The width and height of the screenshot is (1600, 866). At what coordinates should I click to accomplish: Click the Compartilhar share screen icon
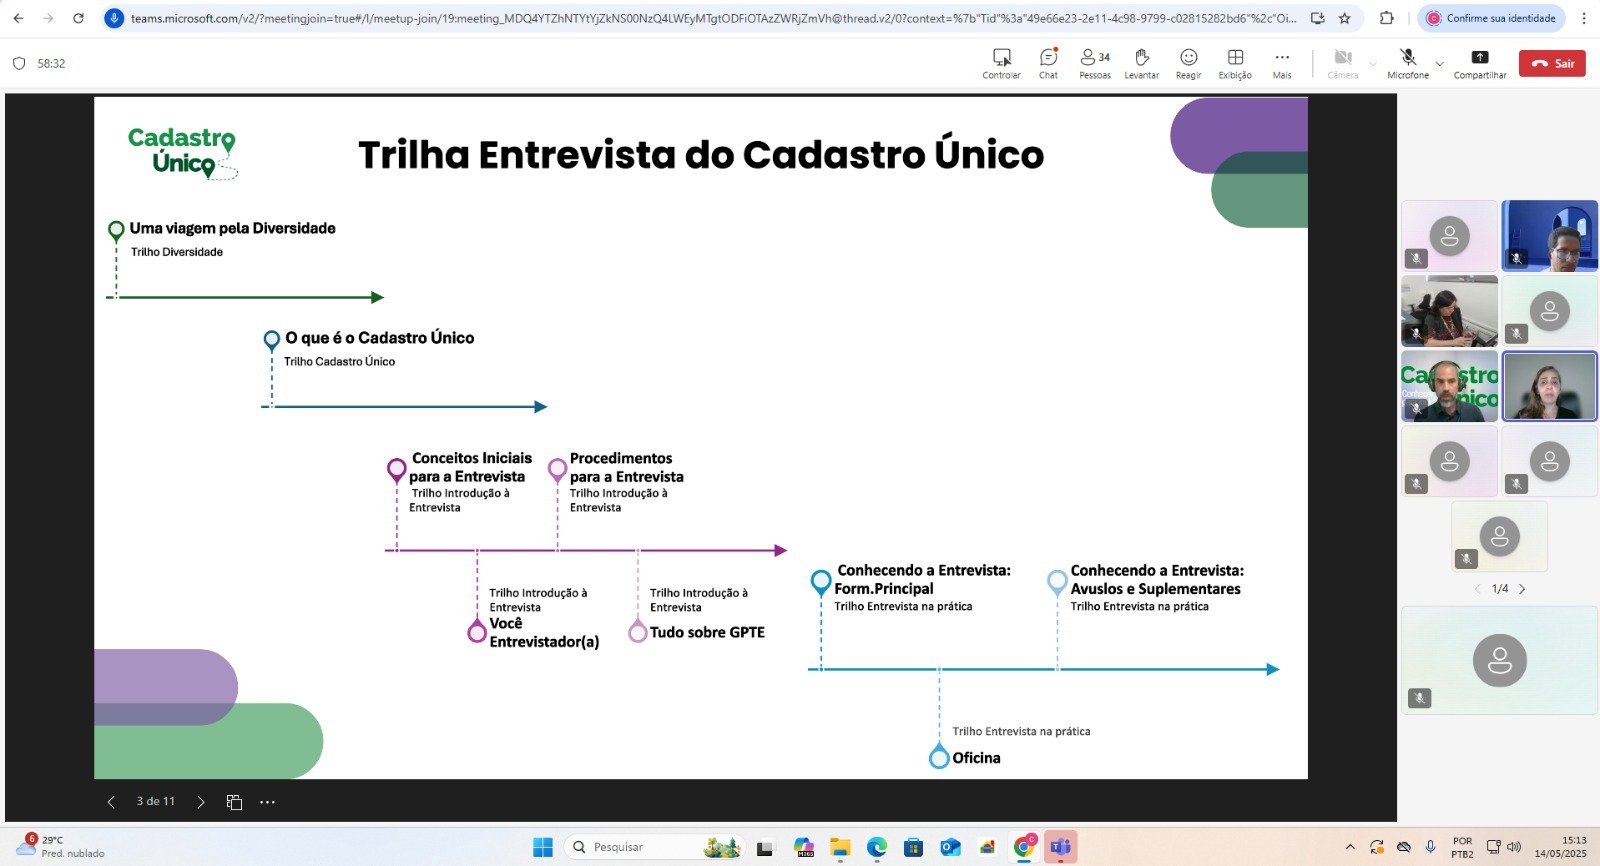(x=1479, y=63)
